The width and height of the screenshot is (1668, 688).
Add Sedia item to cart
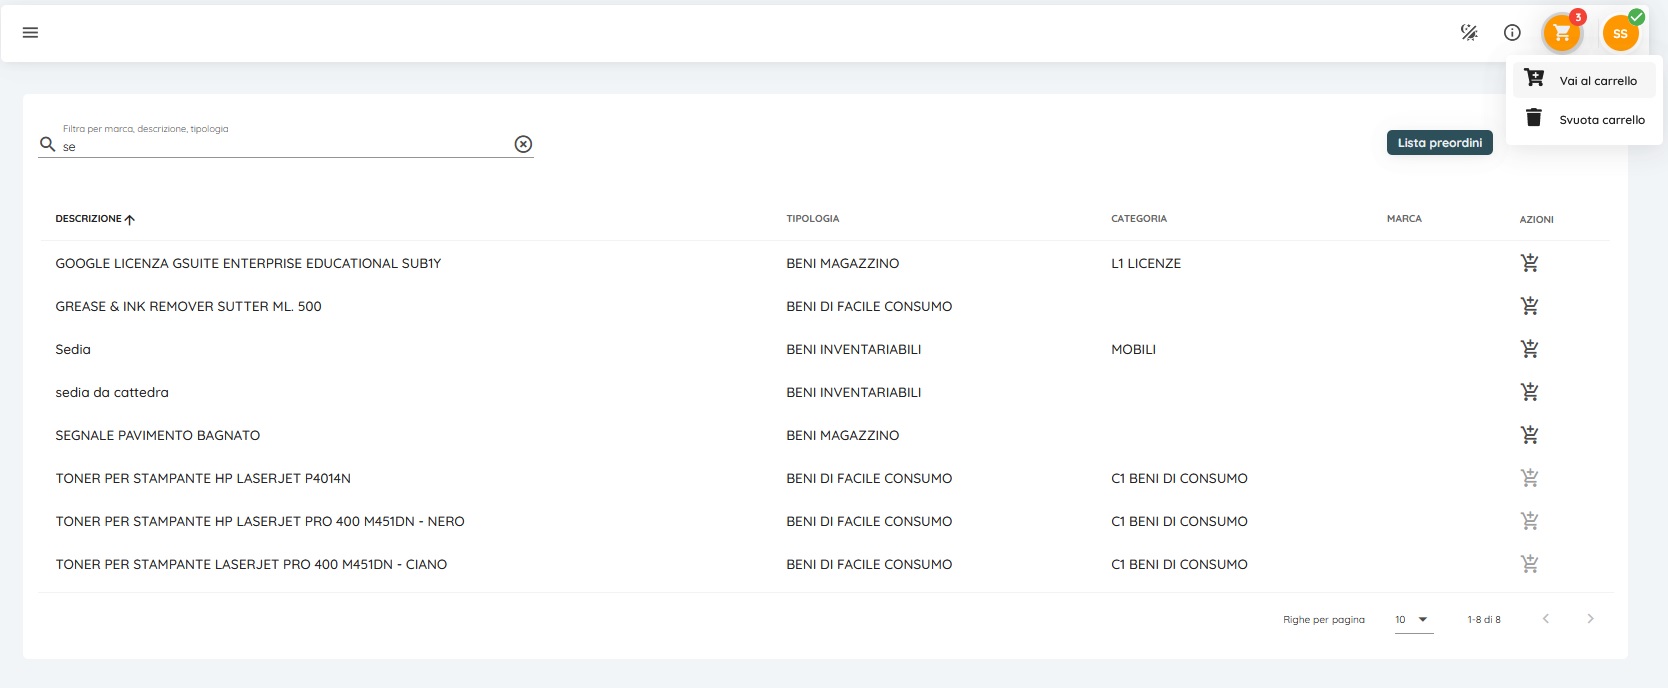1529,349
